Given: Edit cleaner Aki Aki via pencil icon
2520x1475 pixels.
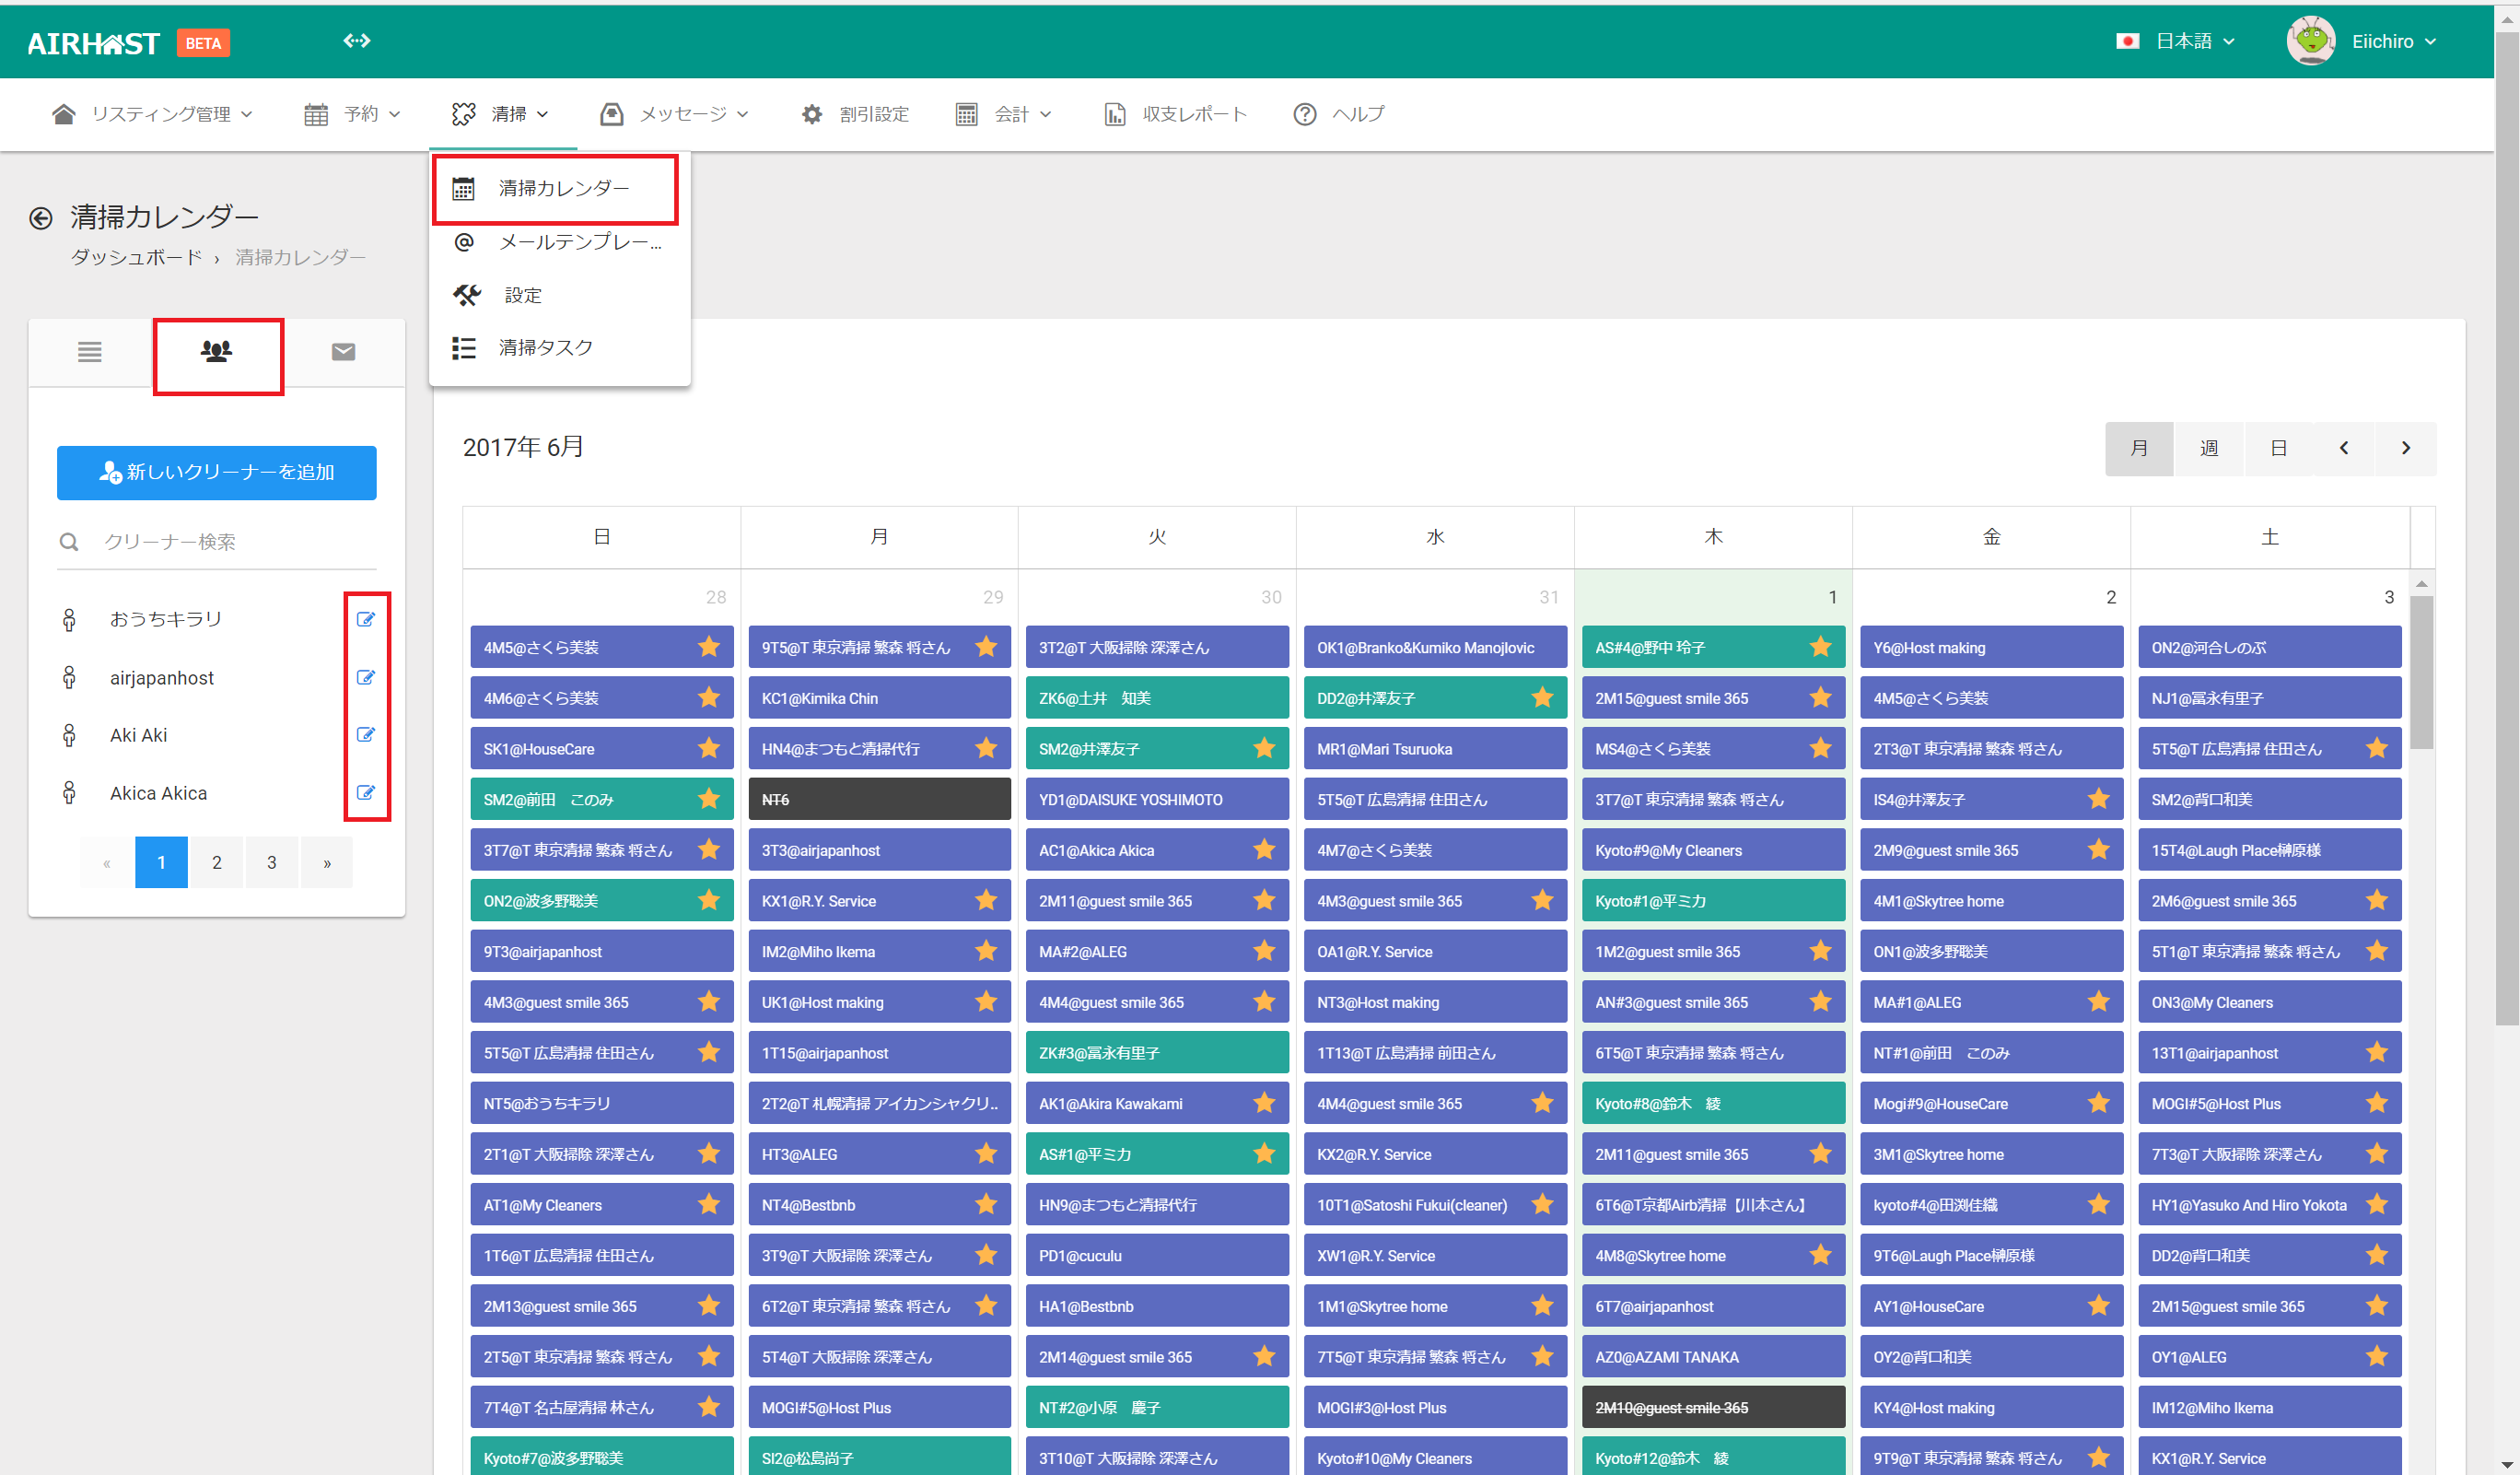Looking at the screenshot, I should (366, 735).
